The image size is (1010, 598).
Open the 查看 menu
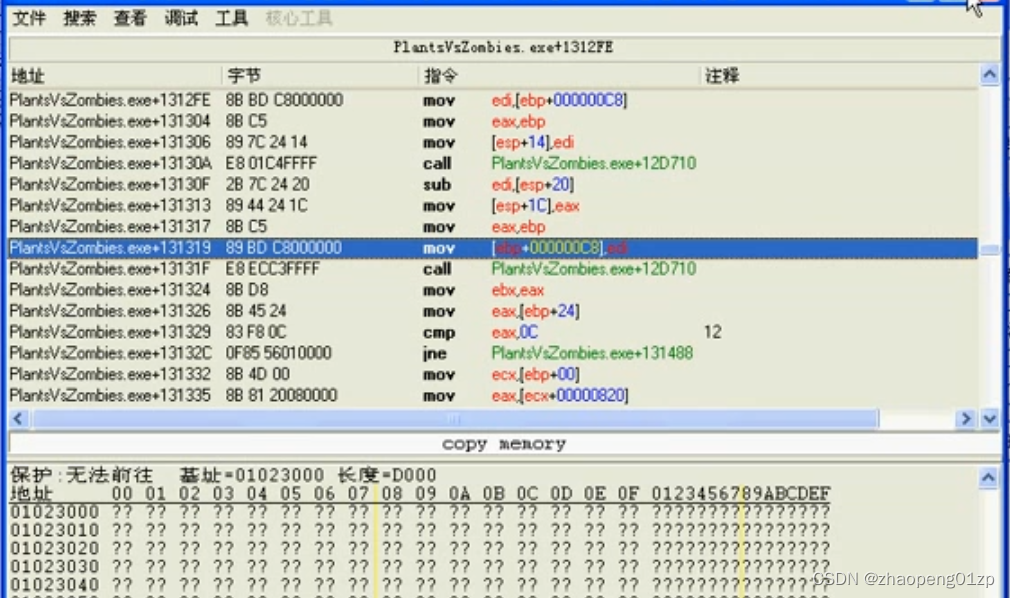(130, 18)
